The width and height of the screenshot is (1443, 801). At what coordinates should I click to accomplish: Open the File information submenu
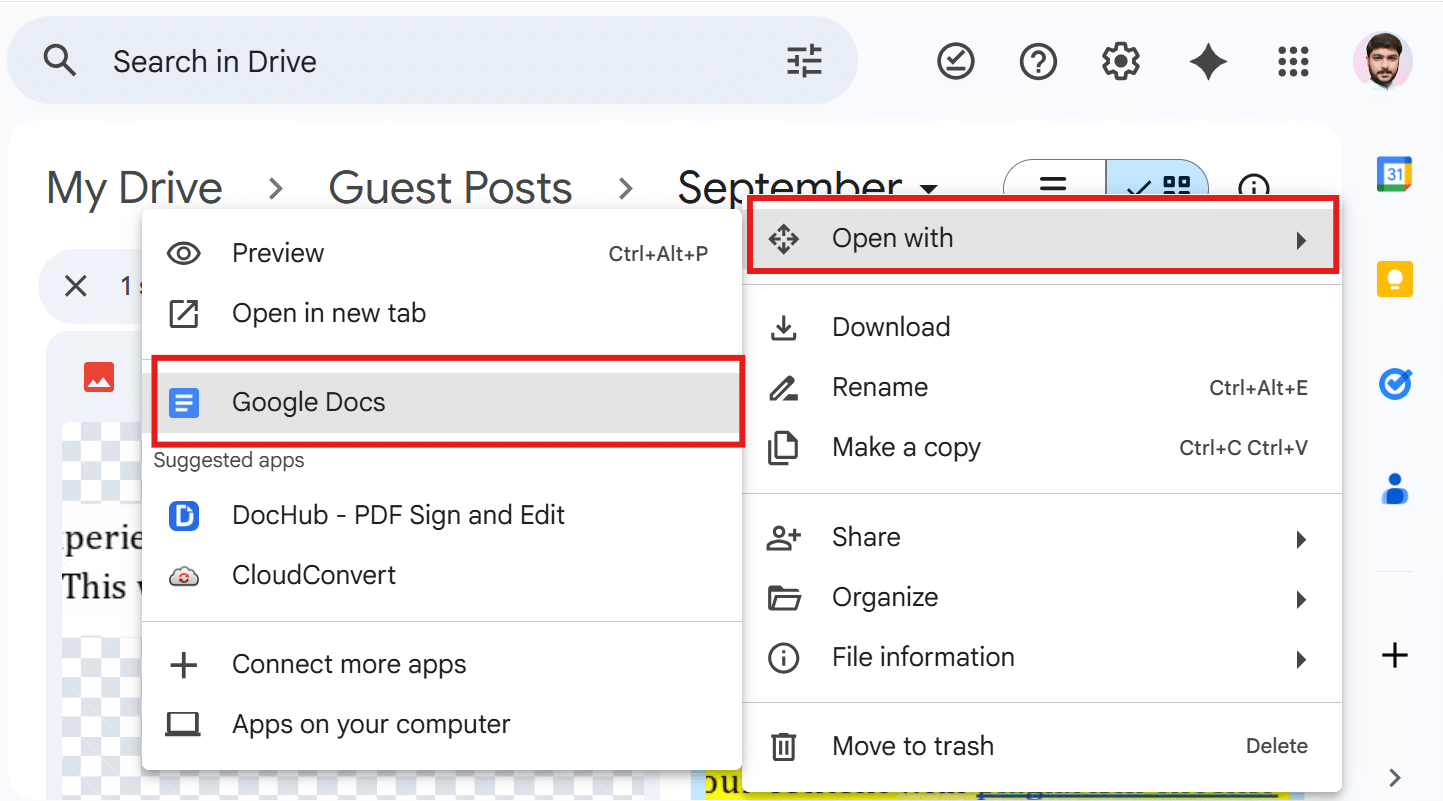click(1042, 657)
